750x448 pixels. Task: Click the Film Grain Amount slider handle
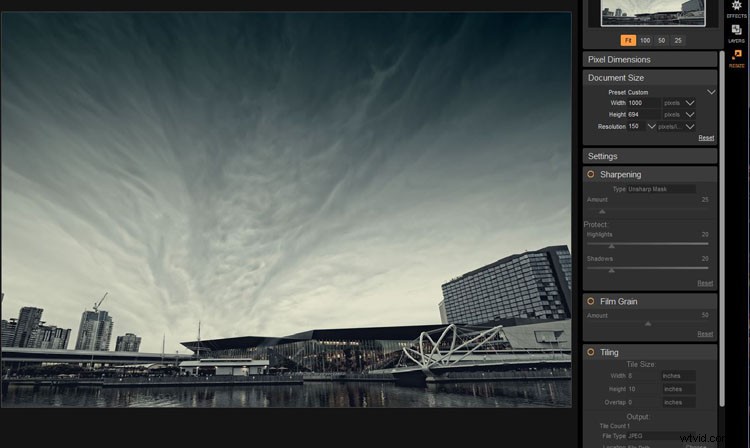648,324
